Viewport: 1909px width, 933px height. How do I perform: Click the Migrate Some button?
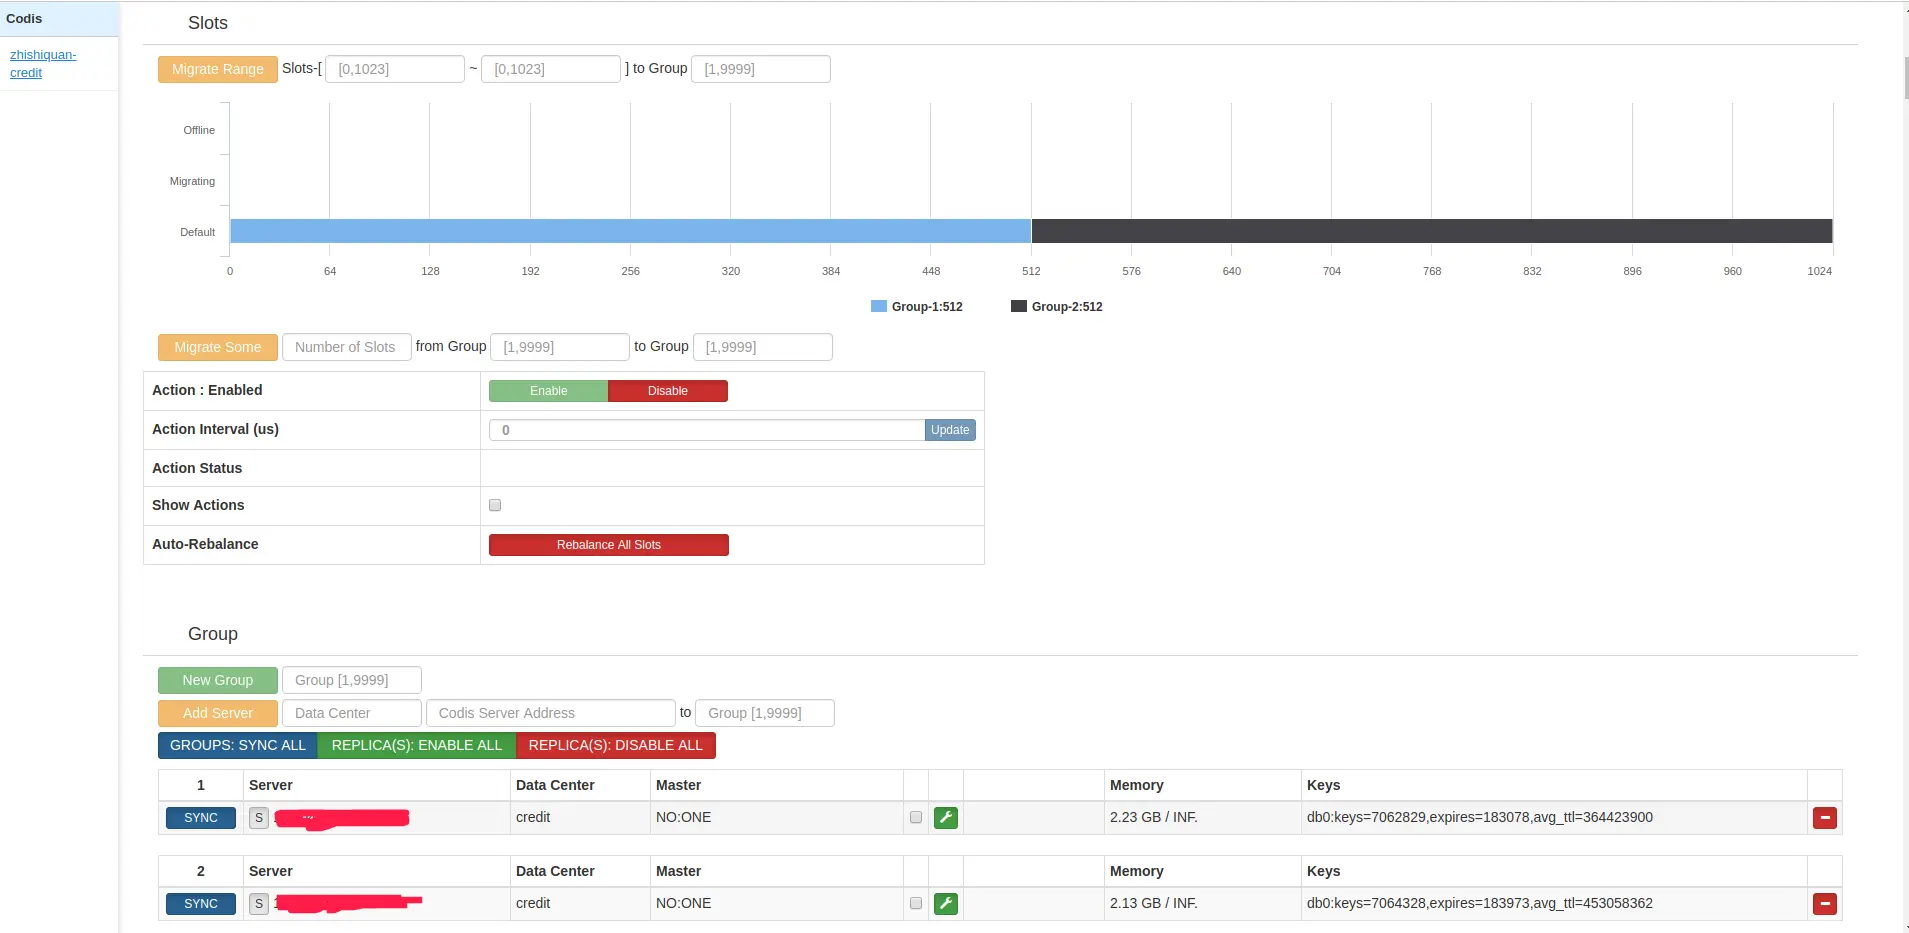(218, 347)
